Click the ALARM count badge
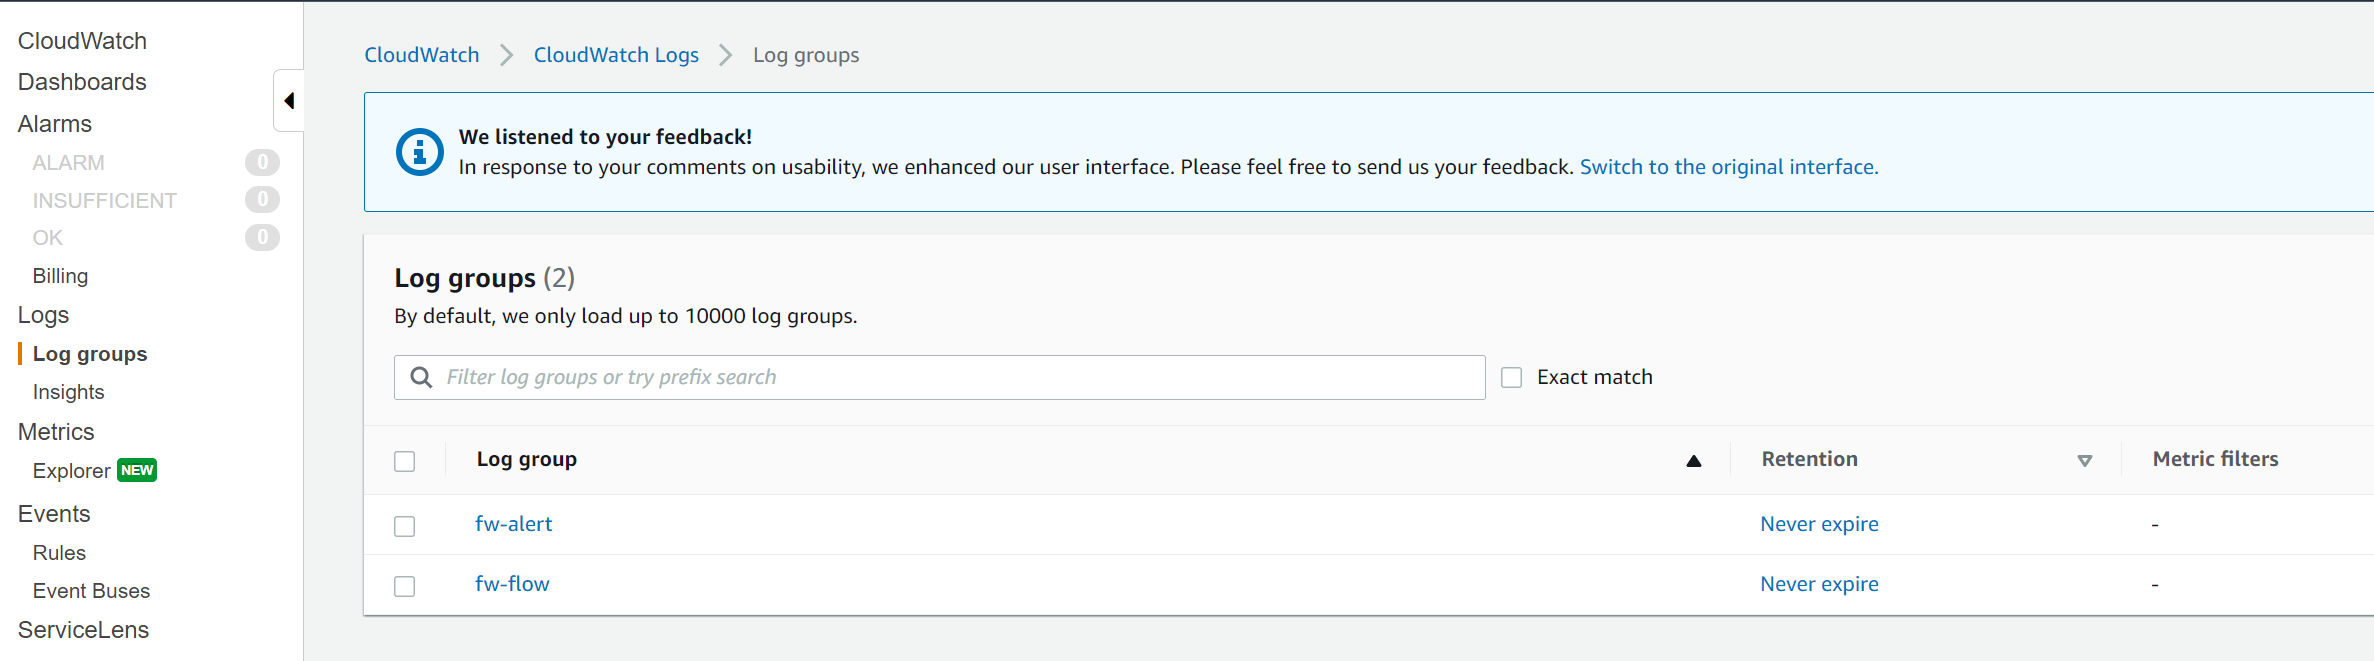This screenshot has height=661, width=2374. [x=262, y=162]
